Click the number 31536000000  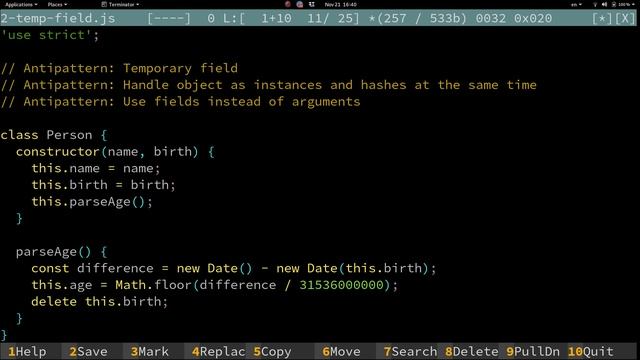(x=342, y=285)
